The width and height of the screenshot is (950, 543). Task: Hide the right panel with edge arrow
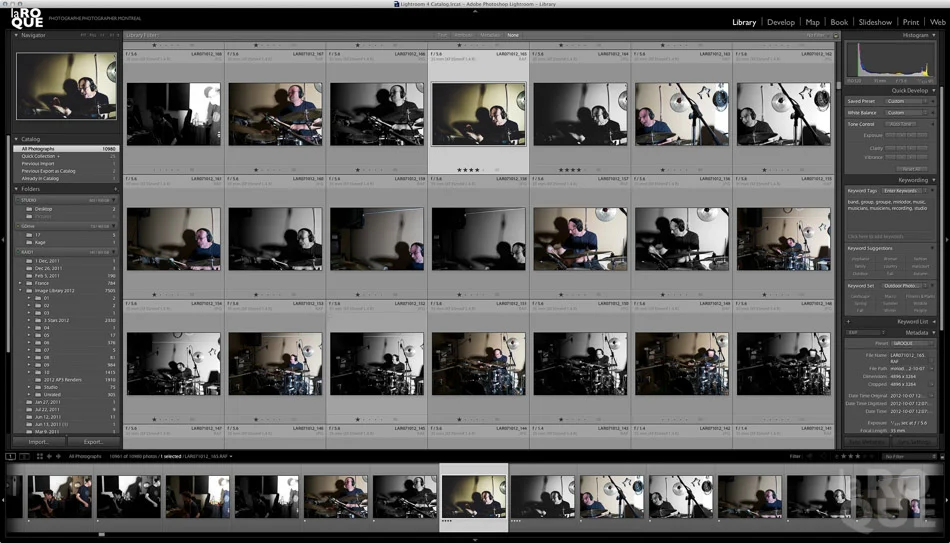coord(946,240)
